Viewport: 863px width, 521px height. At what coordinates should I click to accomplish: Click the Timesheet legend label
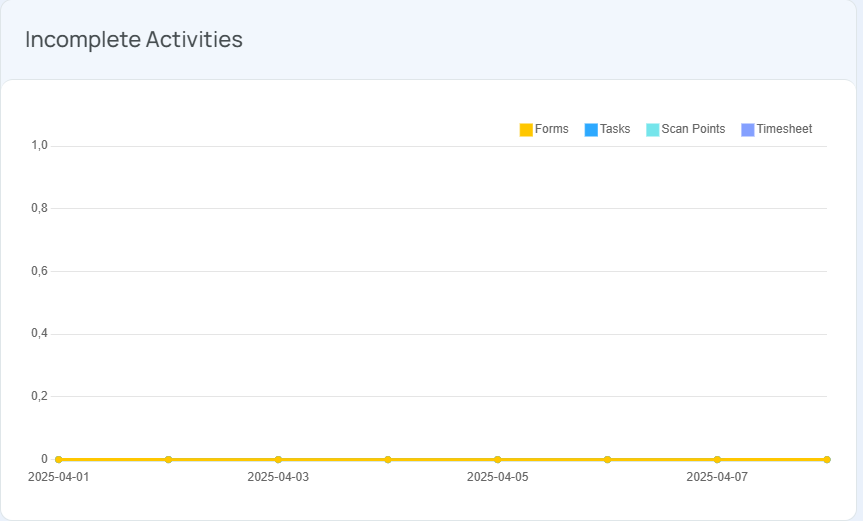pyautogui.click(x=784, y=129)
